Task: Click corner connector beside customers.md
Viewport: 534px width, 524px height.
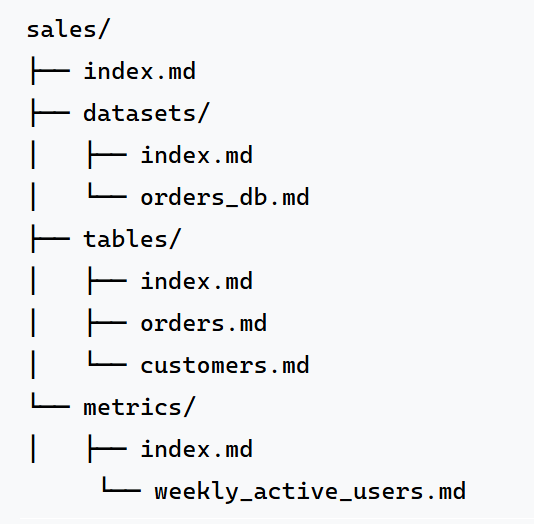Action: click(x=107, y=359)
